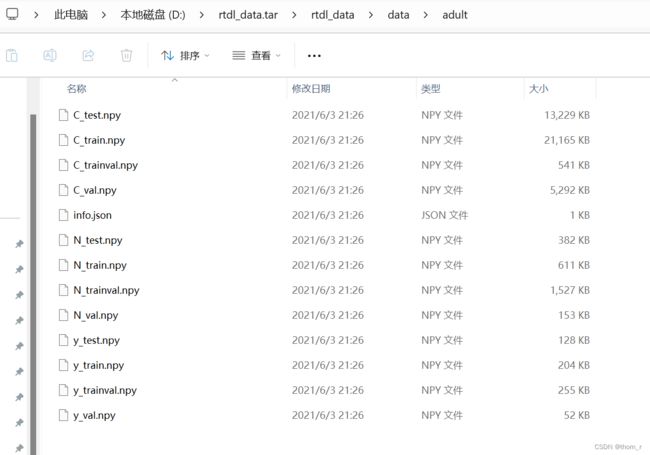
Task: Click the delete trash can icon
Action: (126, 55)
